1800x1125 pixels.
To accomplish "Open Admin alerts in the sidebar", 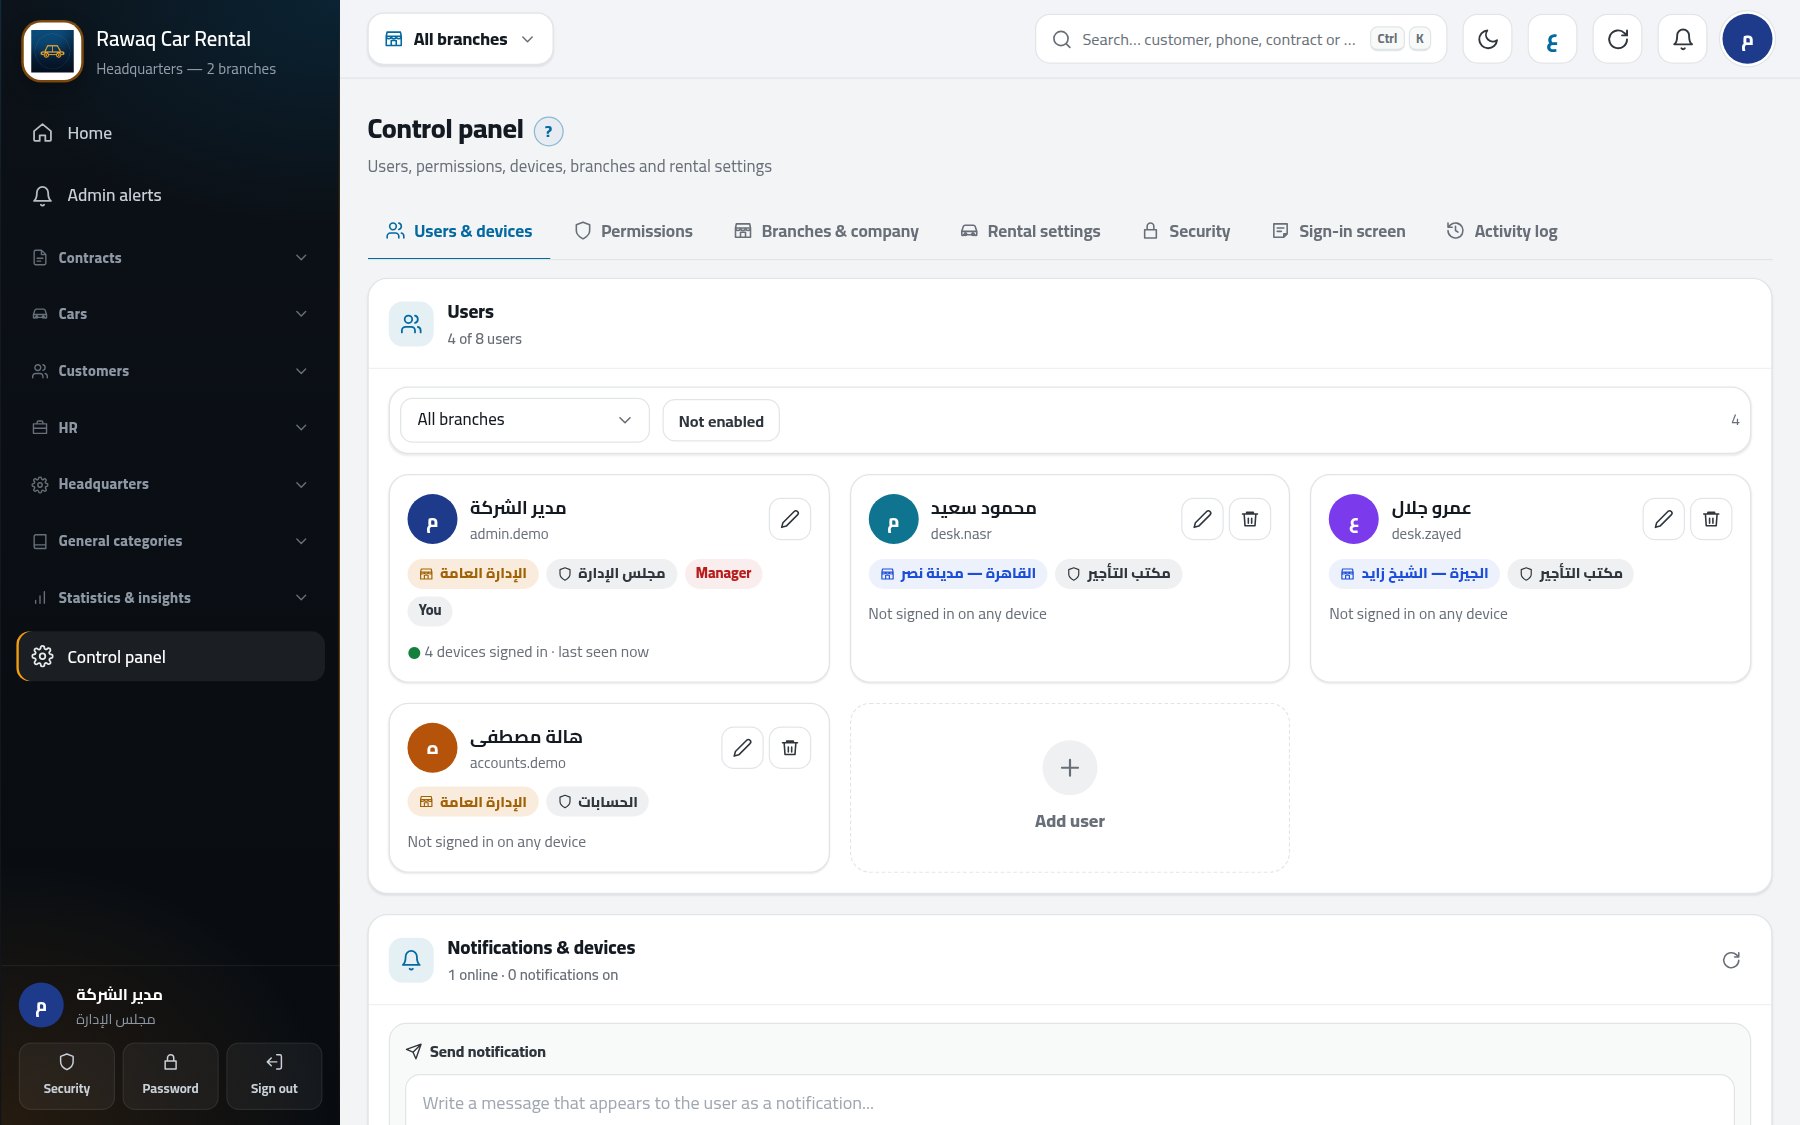I will pos(170,195).
